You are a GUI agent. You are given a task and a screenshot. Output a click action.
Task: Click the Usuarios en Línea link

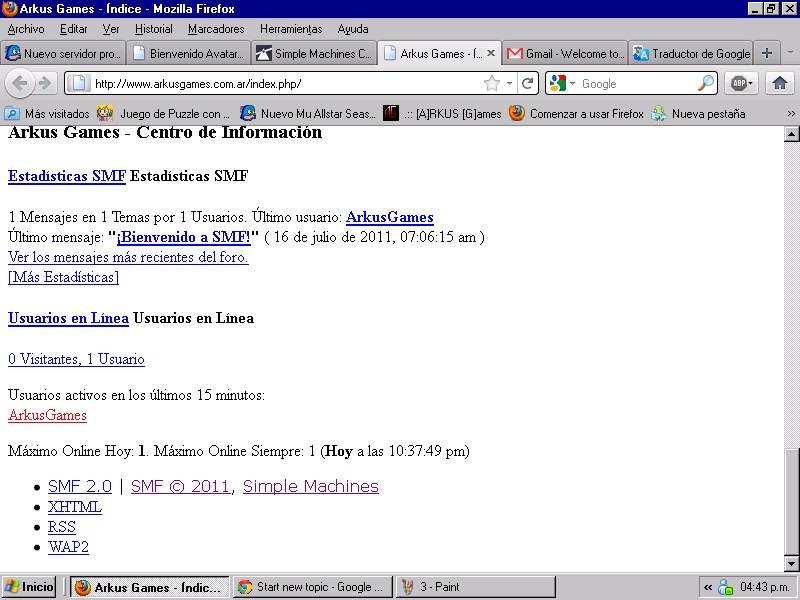pos(68,318)
